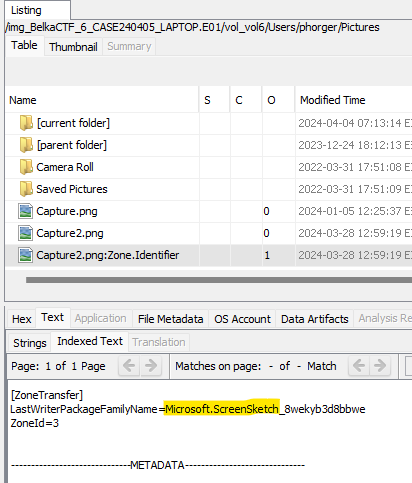Click the LastWriterPackageFamilyName text
The height and width of the screenshot is (483, 412).
tap(84, 409)
